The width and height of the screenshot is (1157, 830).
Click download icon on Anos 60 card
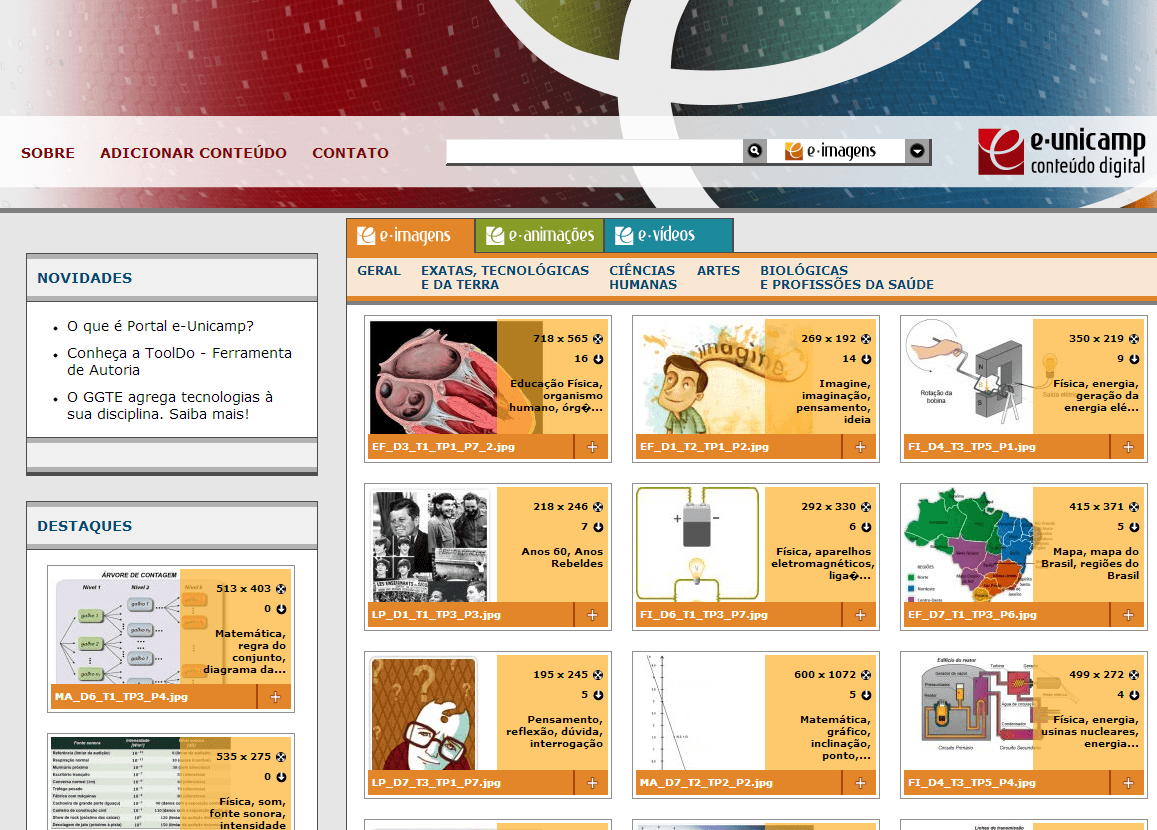[598, 528]
